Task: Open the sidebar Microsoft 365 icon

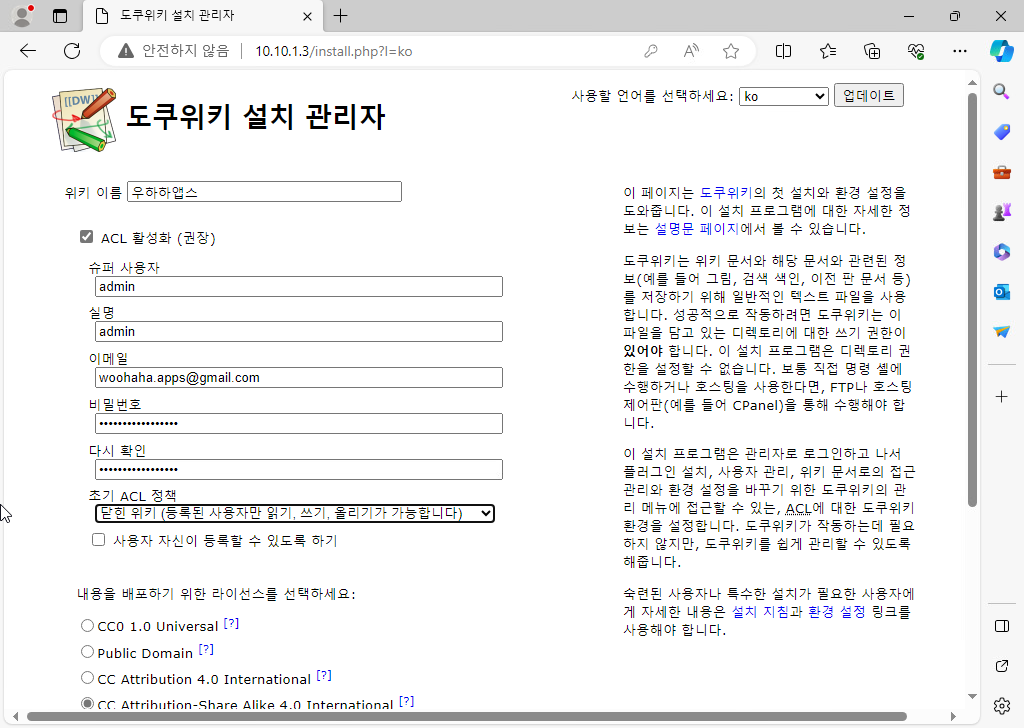Action: (1001, 251)
